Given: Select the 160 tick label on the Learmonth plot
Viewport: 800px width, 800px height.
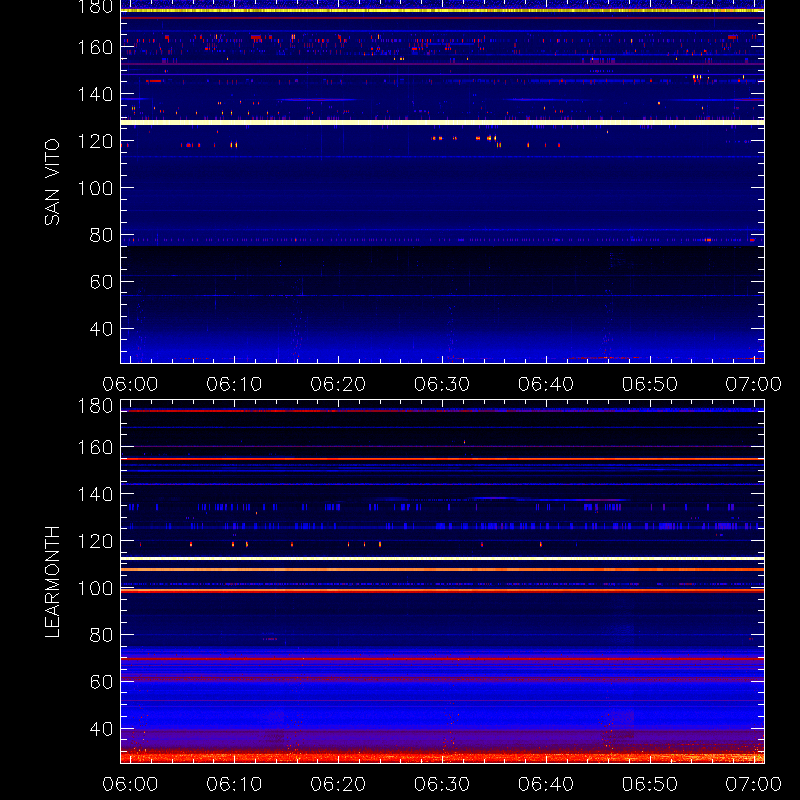Looking at the screenshot, I should [x=95, y=447].
